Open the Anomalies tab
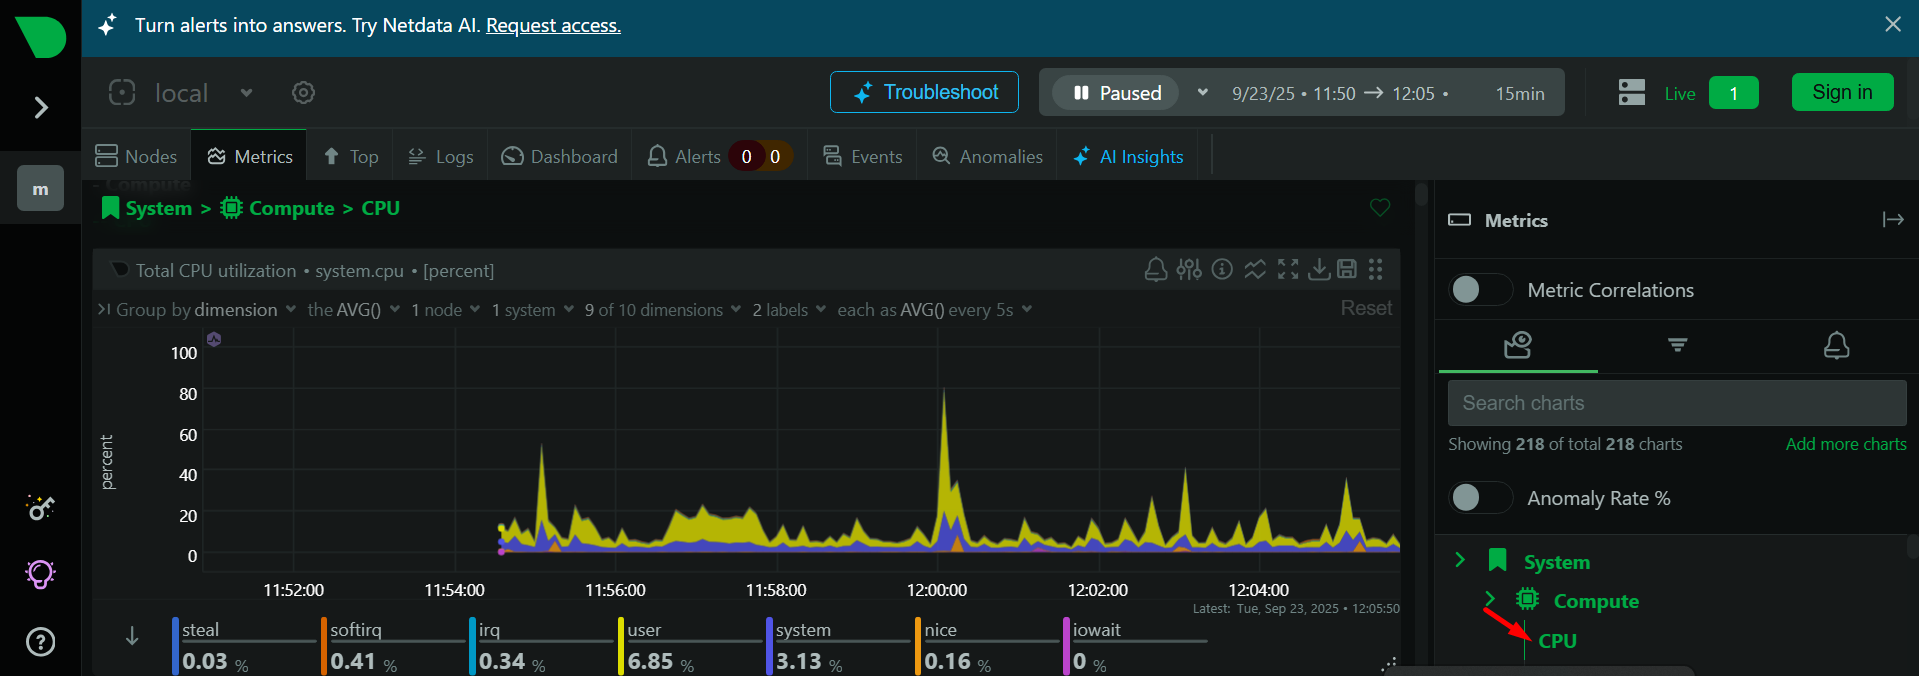1919x676 pixels. click(987, 157)
